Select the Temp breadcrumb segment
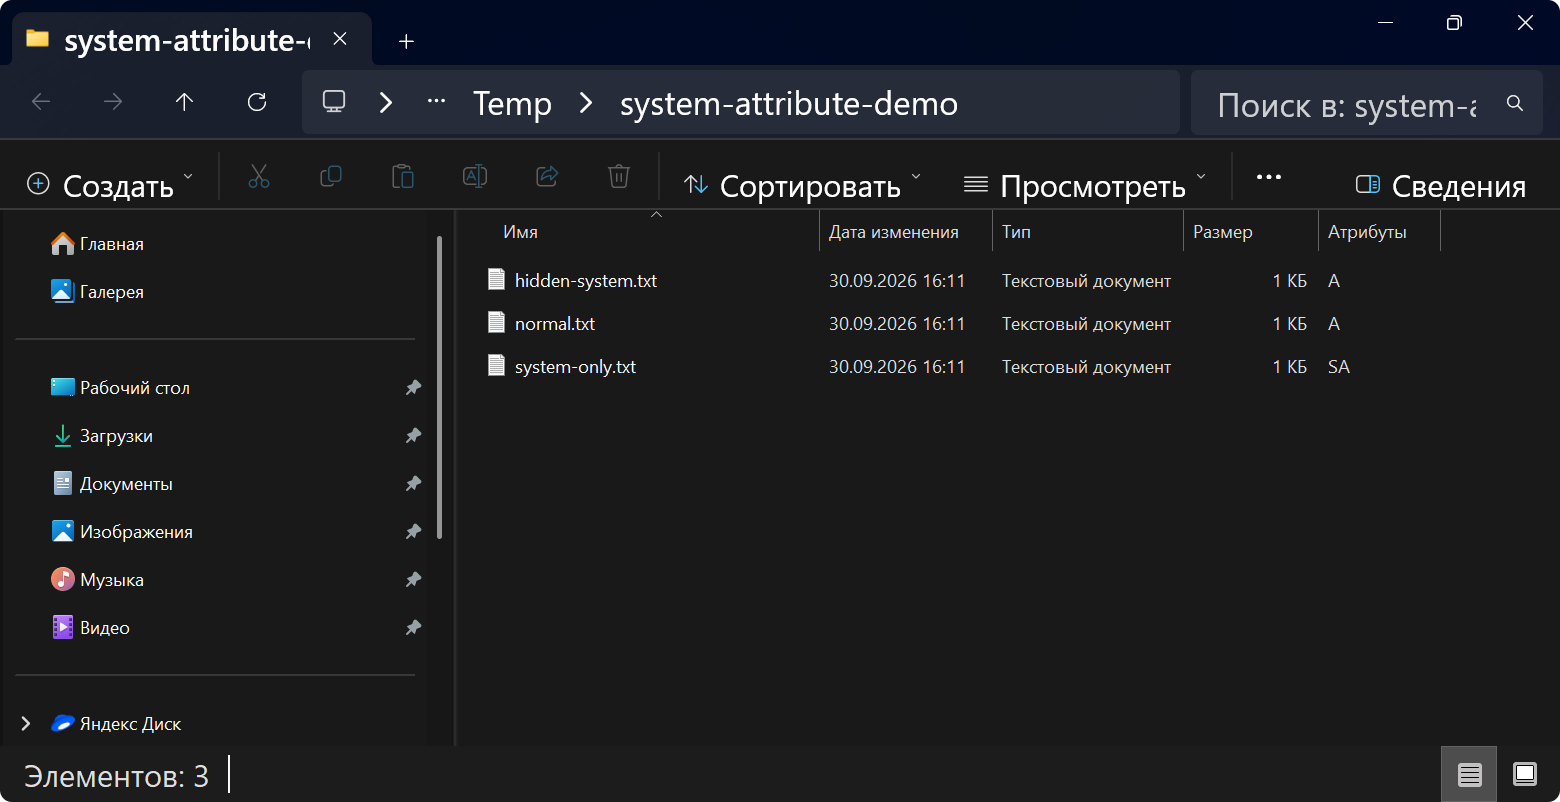1560x802 pixels. [x=512, y=104]
